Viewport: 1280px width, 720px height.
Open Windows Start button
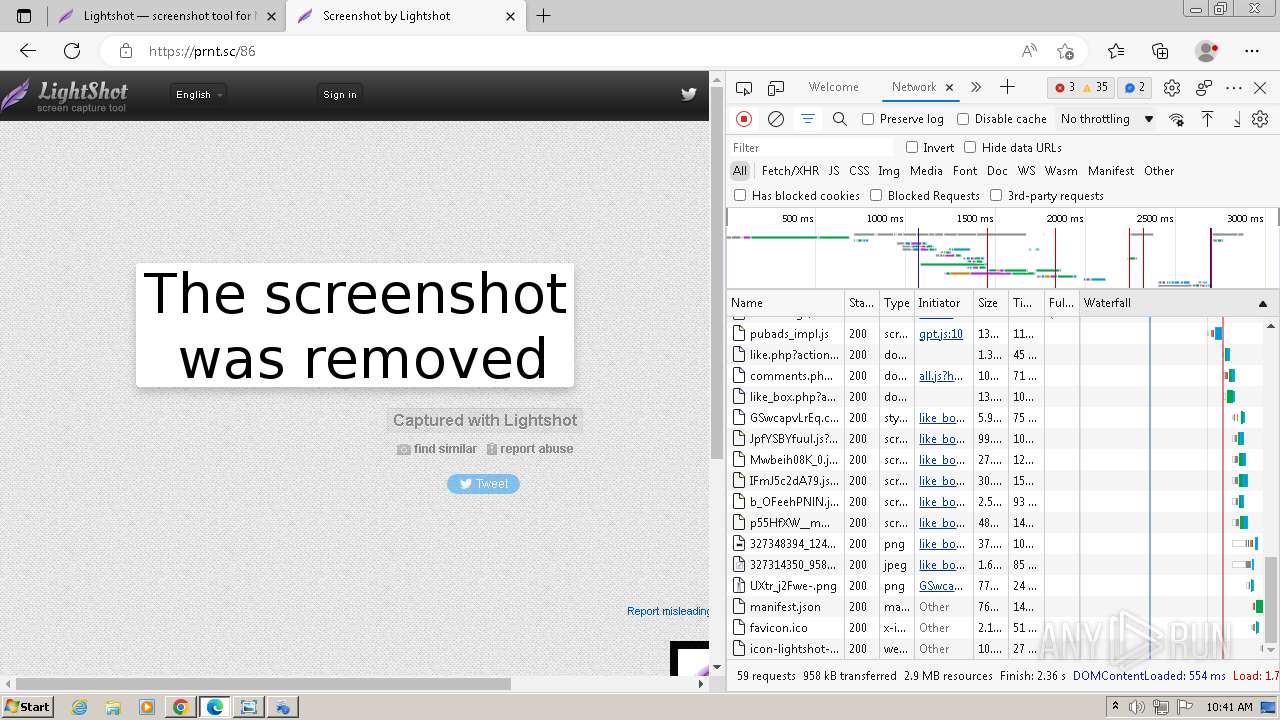(27, 706)
